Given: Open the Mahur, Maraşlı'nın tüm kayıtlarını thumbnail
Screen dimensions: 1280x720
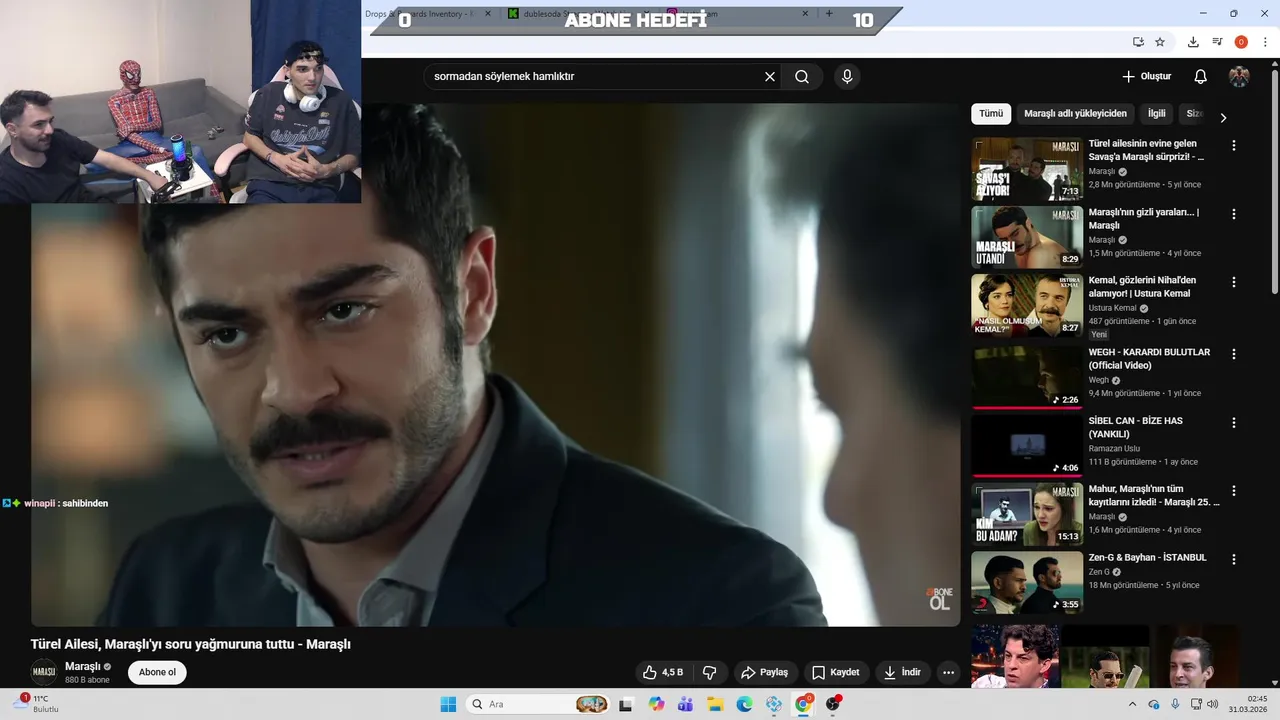Looking at the screenshot, I should coord(1027,514).
